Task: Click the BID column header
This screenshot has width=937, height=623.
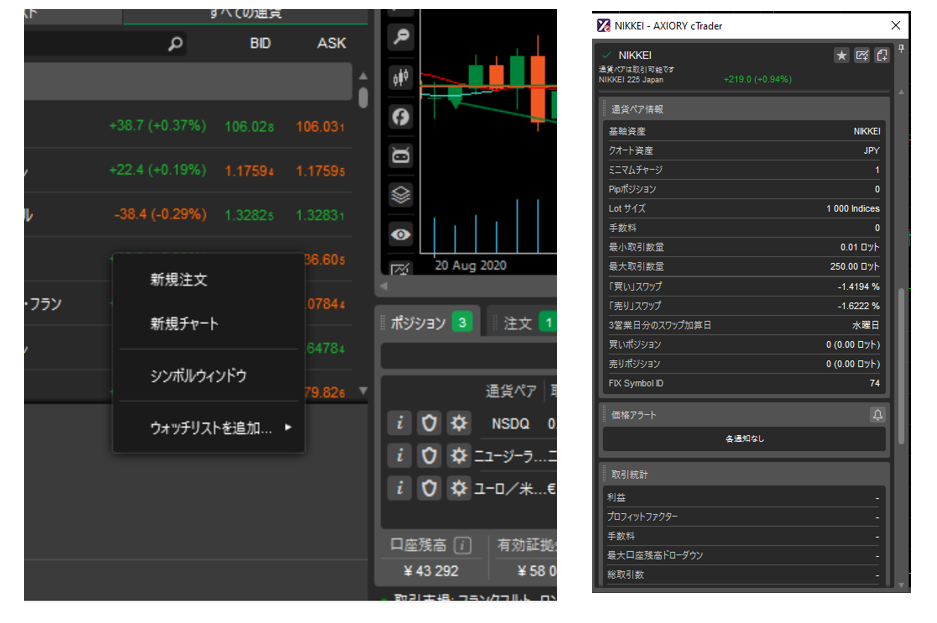Action: coord(260,43)
